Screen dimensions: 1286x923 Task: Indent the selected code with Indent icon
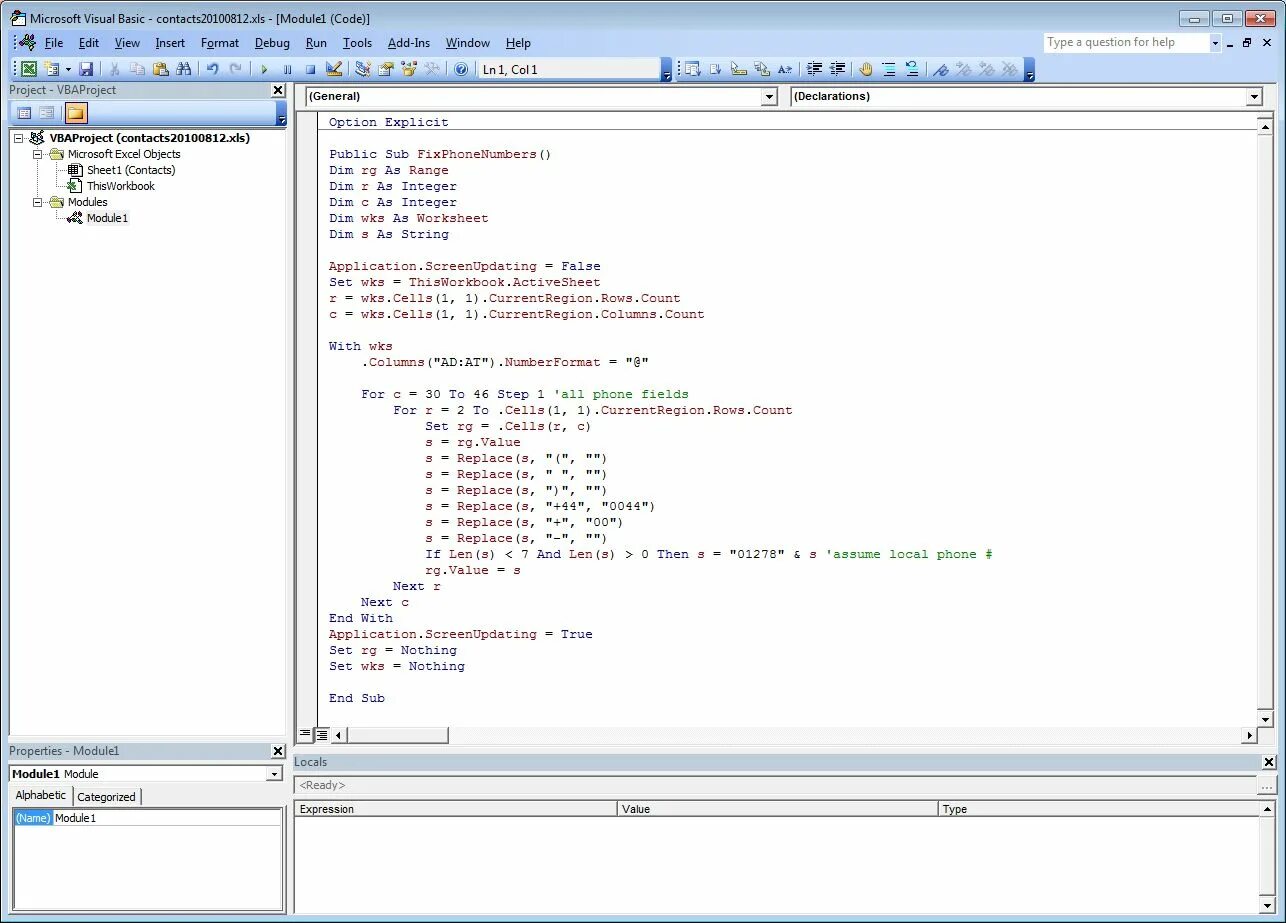[x=814, y=69]
